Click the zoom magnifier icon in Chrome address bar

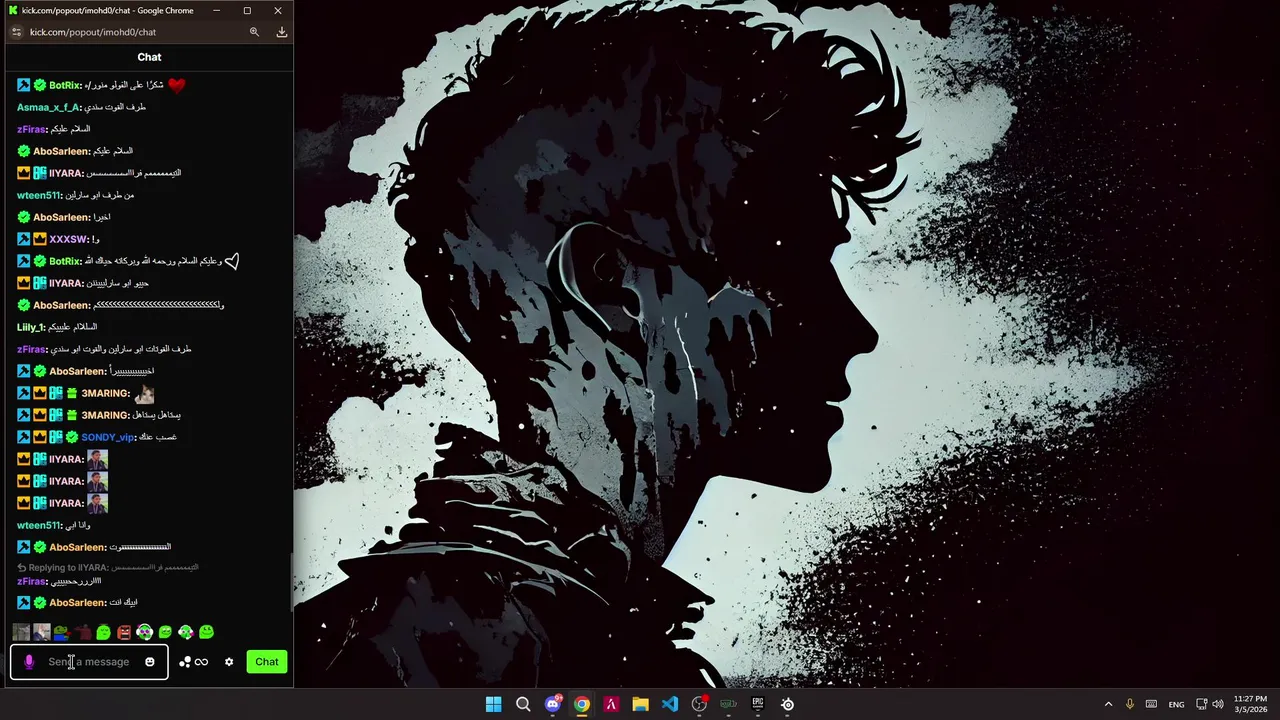pos(254,32)
